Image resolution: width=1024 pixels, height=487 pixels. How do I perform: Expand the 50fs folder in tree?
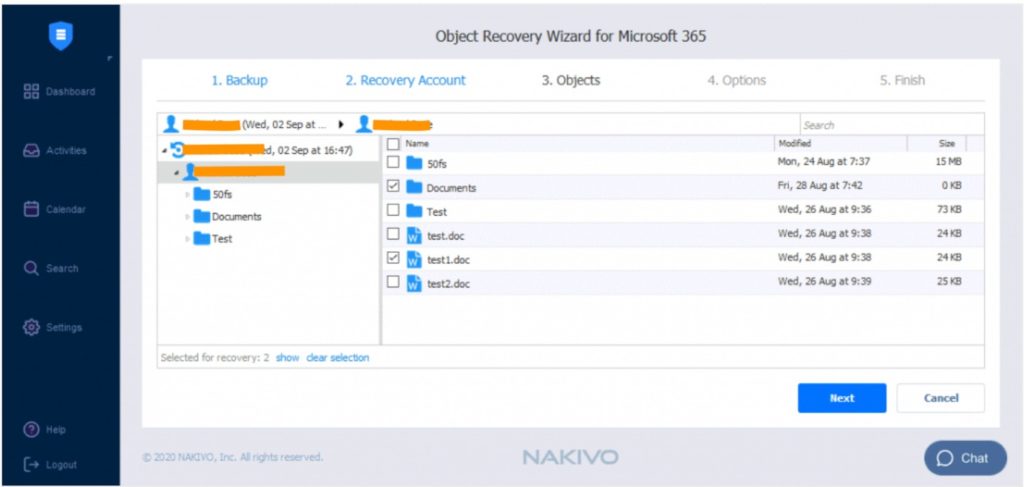[187, 195]
